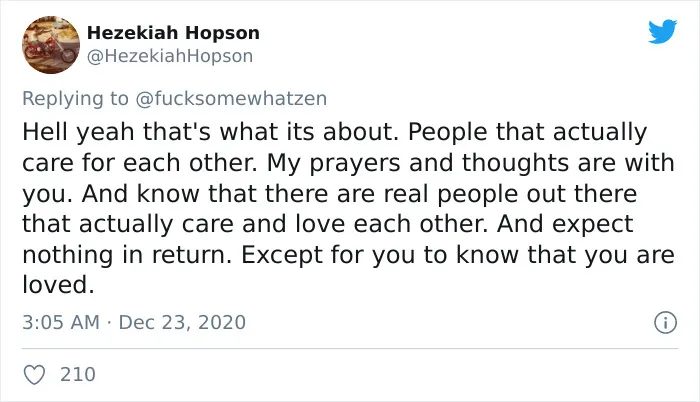Click the word "Except" in the tweet

[282, 255]
